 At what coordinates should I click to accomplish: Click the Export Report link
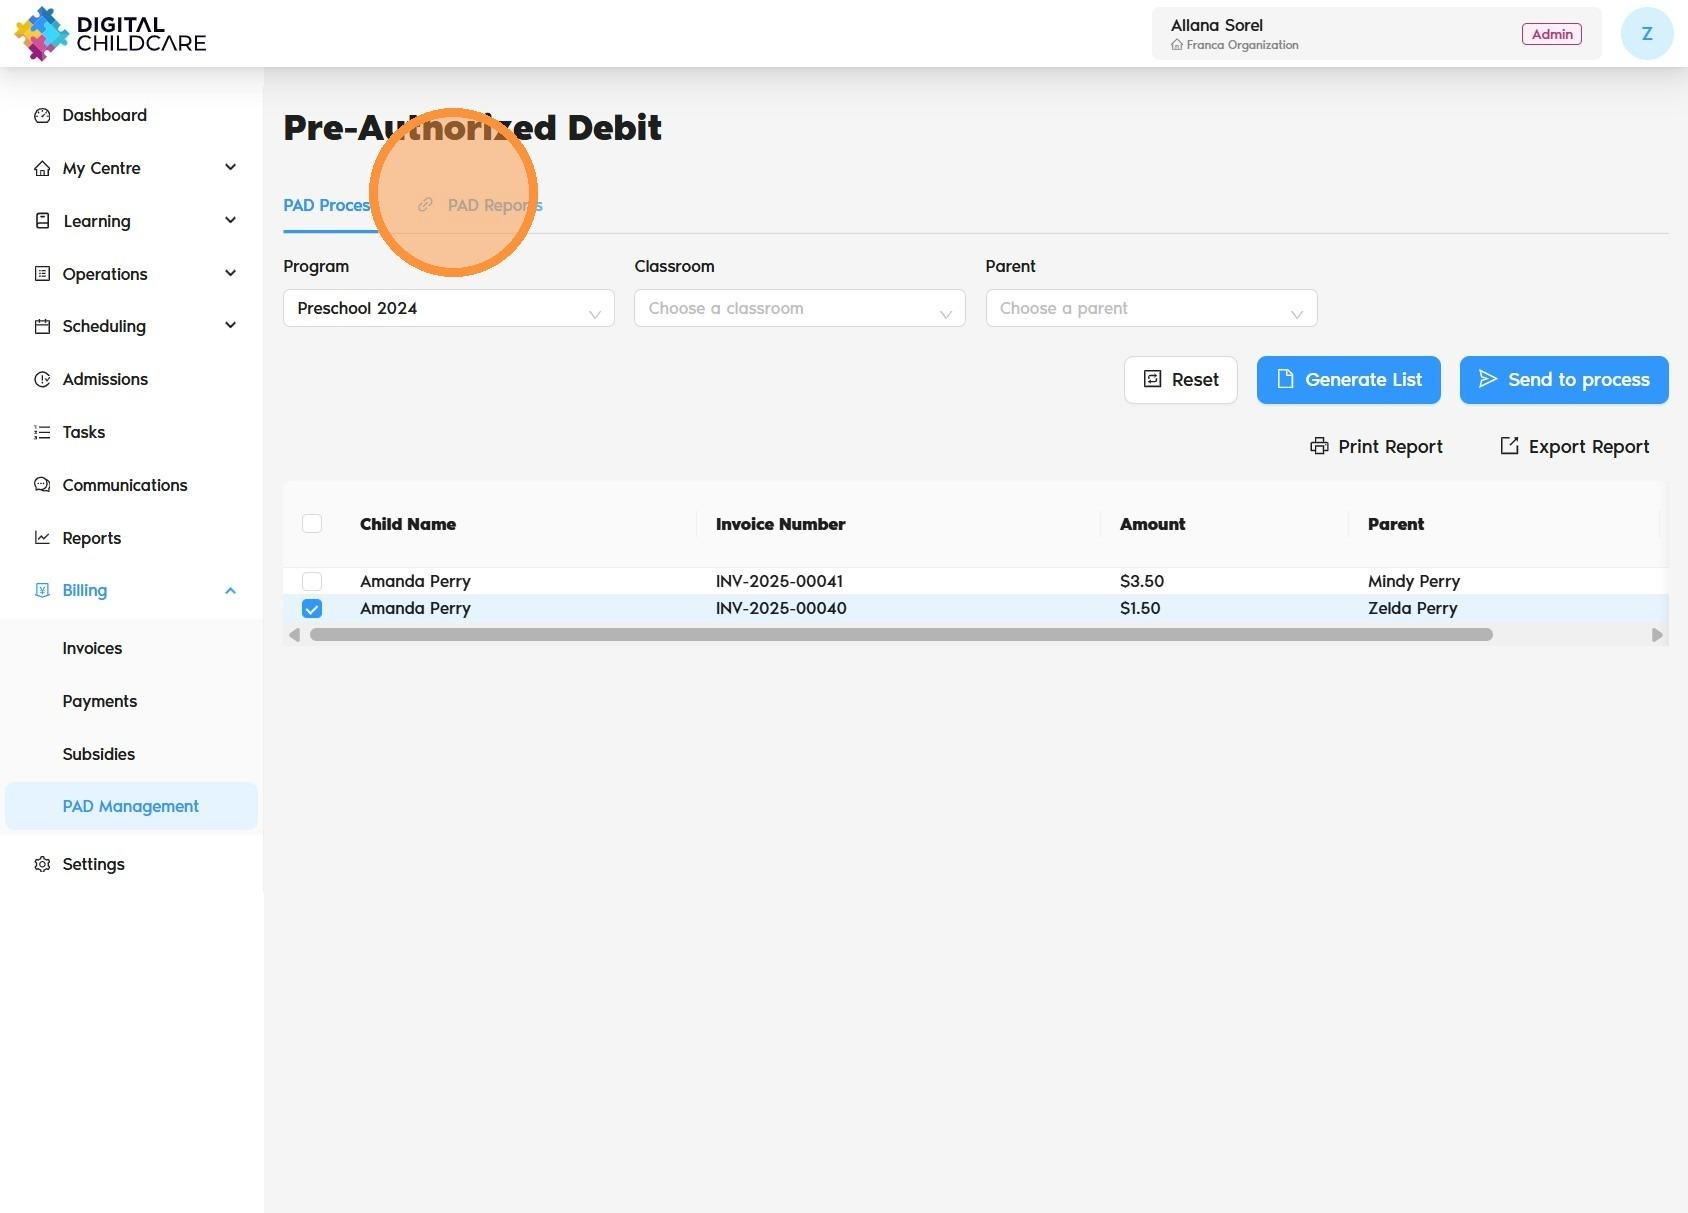1575,446
